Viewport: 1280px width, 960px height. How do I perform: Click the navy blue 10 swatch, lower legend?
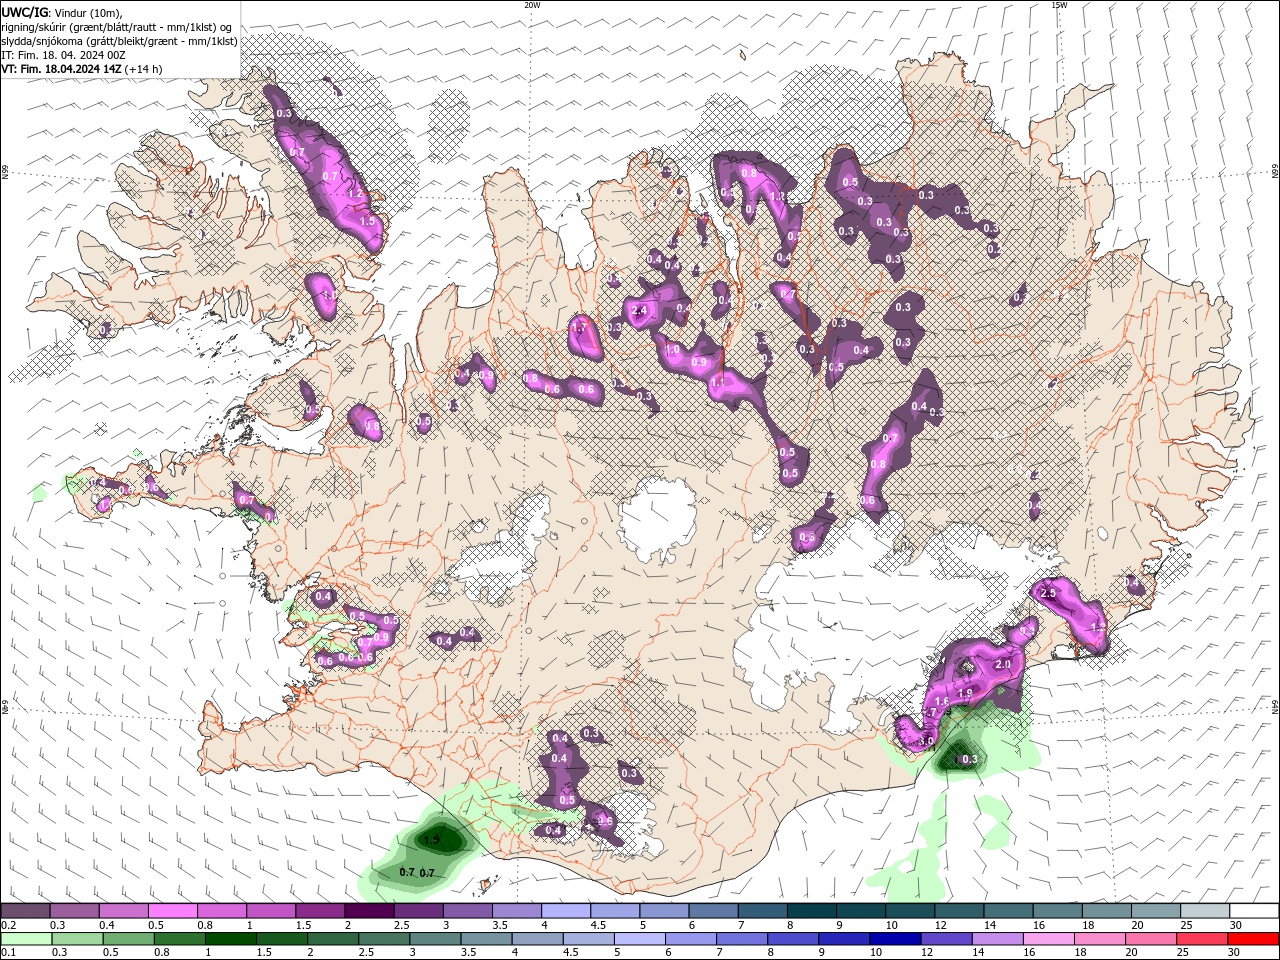pyautogui.click(x=895, y=938)
